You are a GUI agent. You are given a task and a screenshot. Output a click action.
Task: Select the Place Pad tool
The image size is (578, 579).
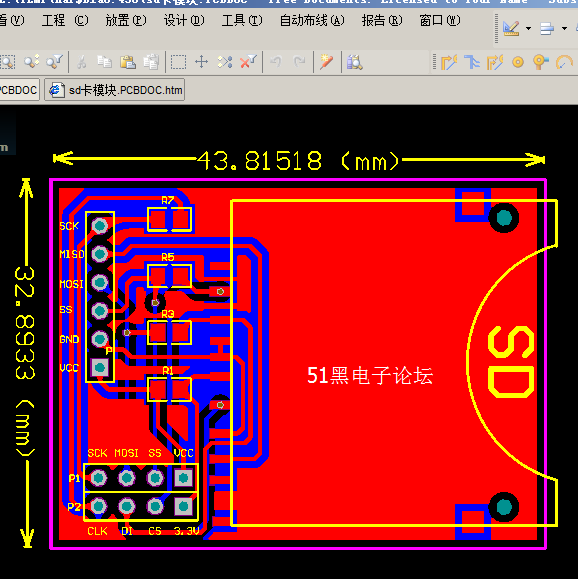(518, 62)
